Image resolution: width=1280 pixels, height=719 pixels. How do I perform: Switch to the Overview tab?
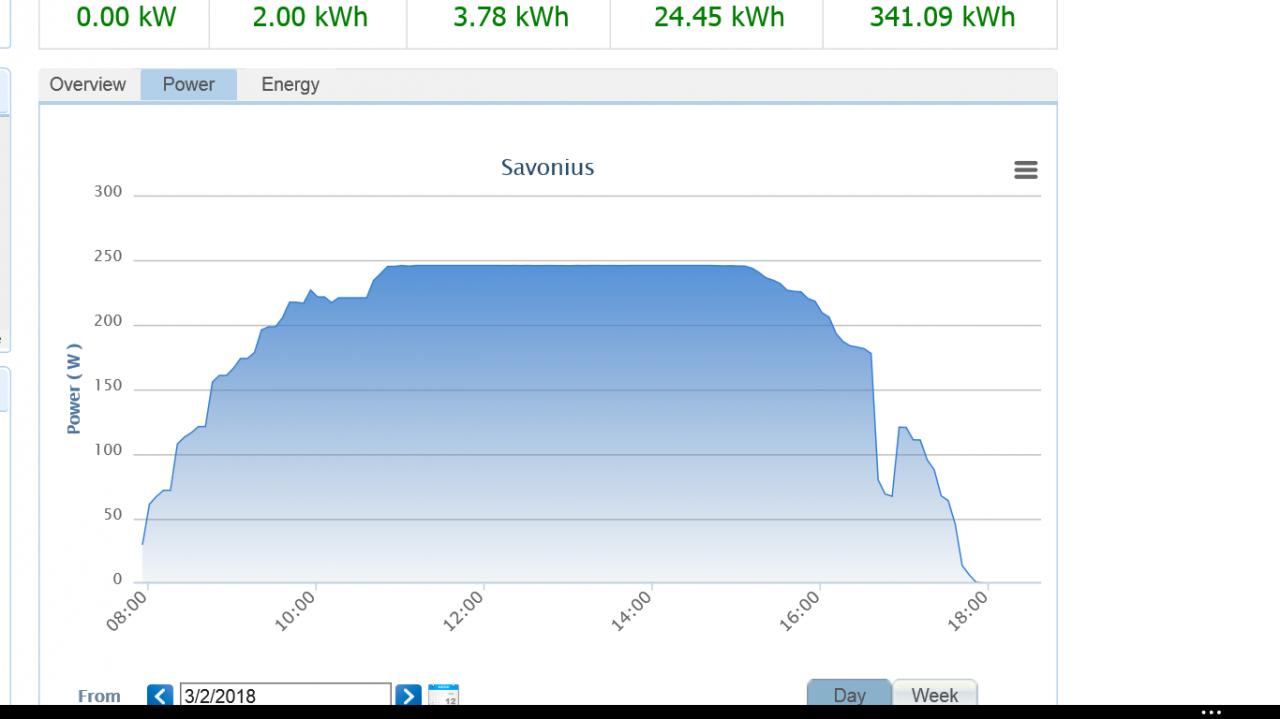click(x=88, y=84)
